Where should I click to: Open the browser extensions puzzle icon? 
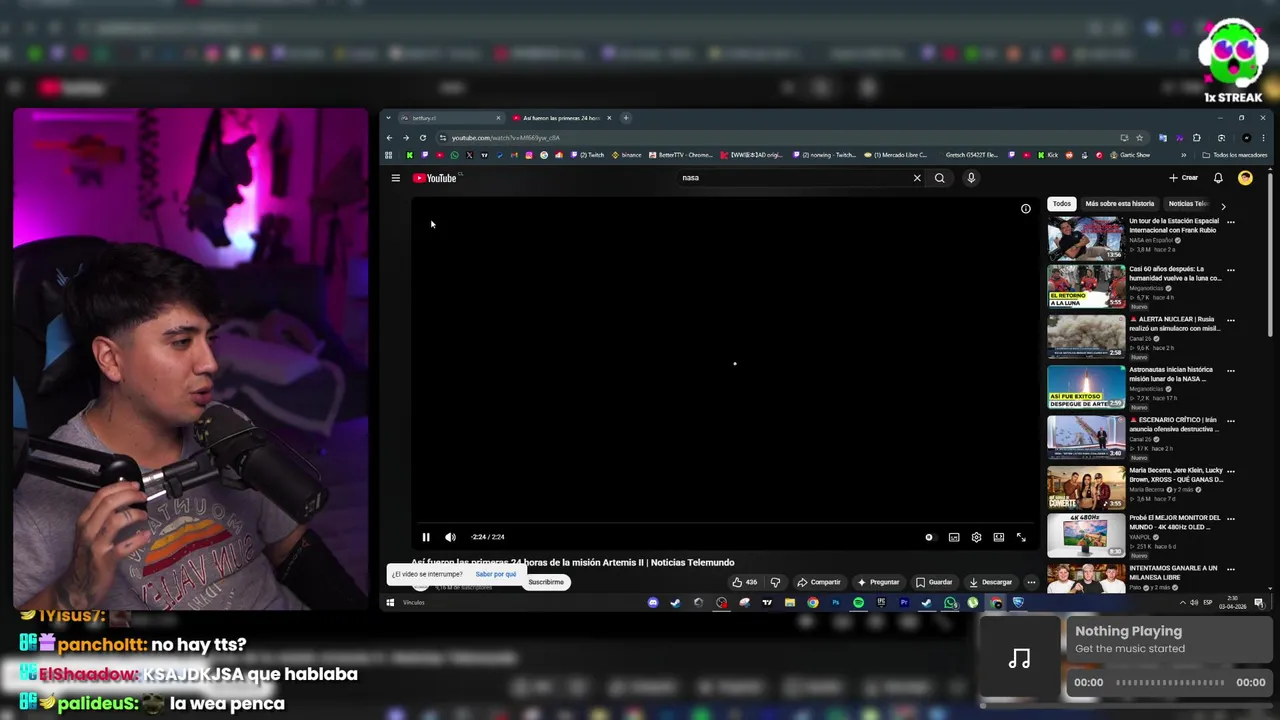point(1196,138)
